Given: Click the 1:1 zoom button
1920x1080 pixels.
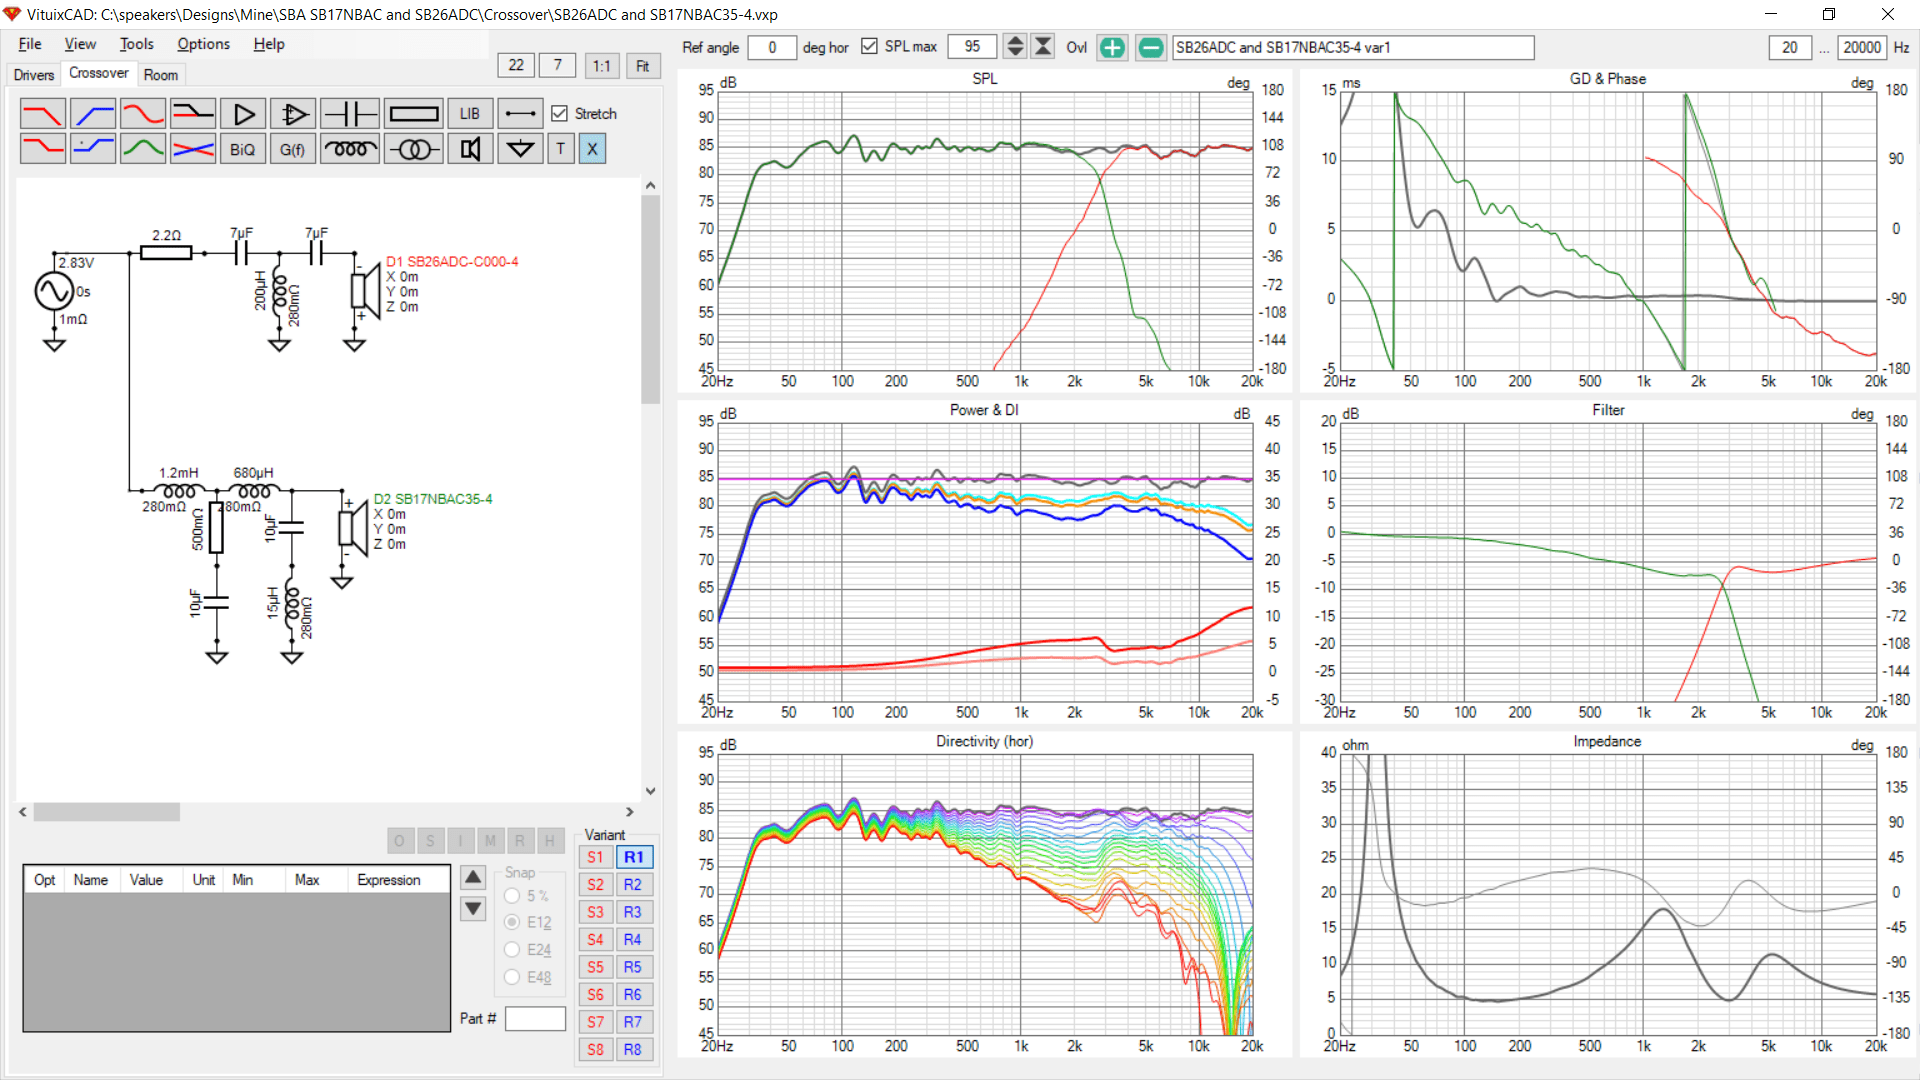Looking at the screenshot, I should click(x=601, y=66).
